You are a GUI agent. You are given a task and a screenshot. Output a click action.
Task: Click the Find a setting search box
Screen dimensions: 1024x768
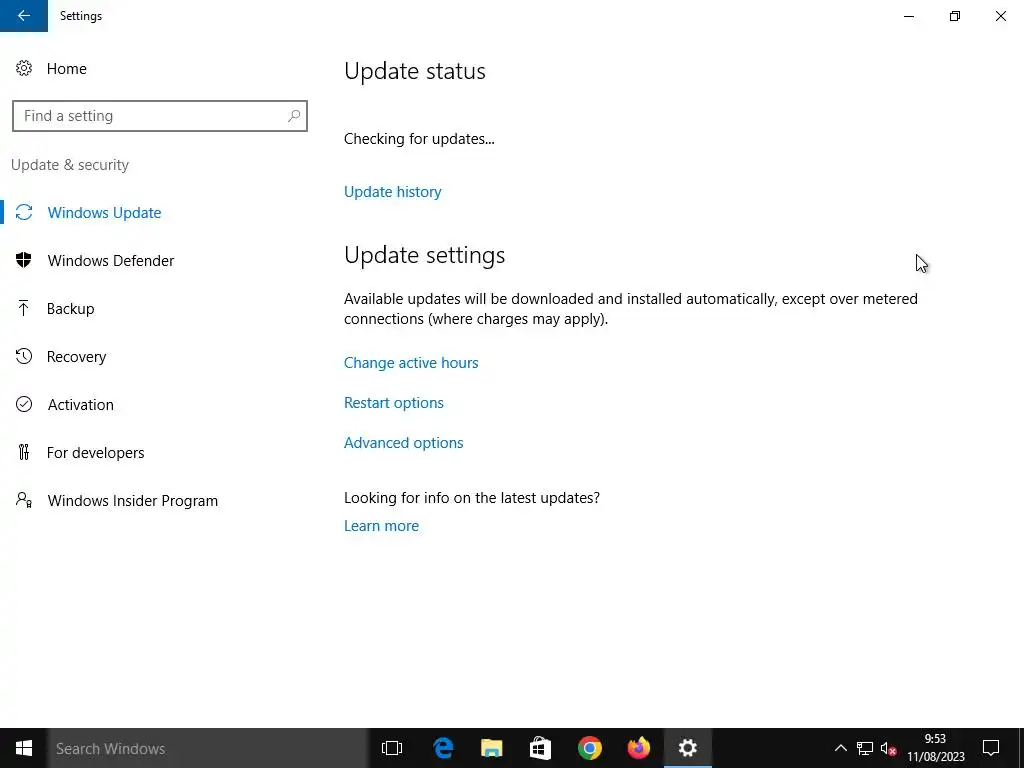tap(159, 116)
